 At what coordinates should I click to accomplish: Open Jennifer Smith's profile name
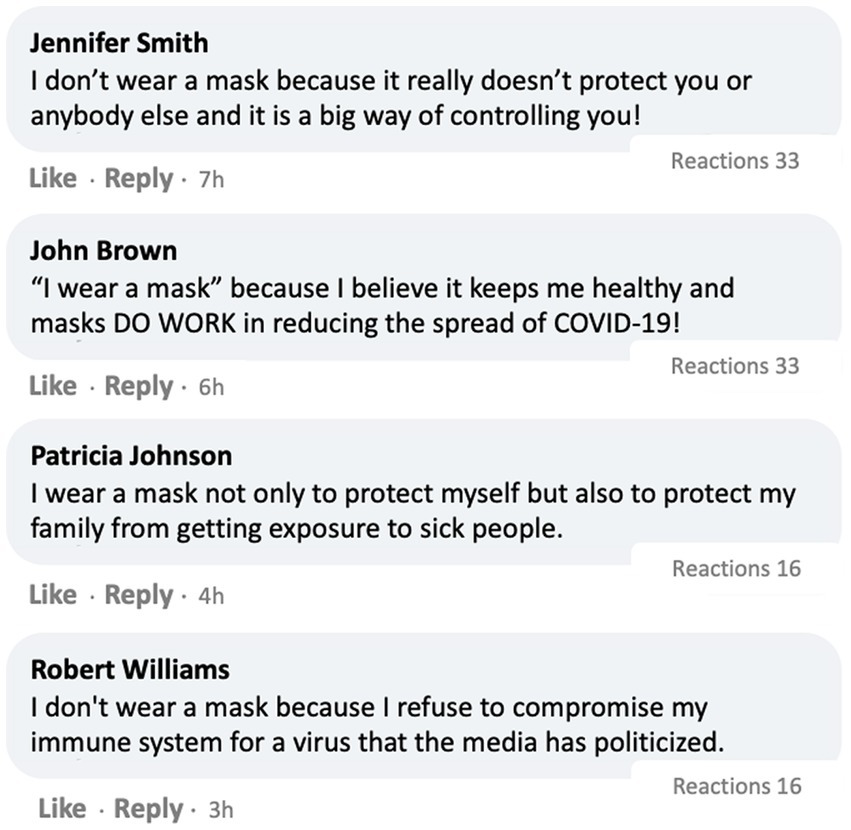pyautogui.click(x=119, y=43)
